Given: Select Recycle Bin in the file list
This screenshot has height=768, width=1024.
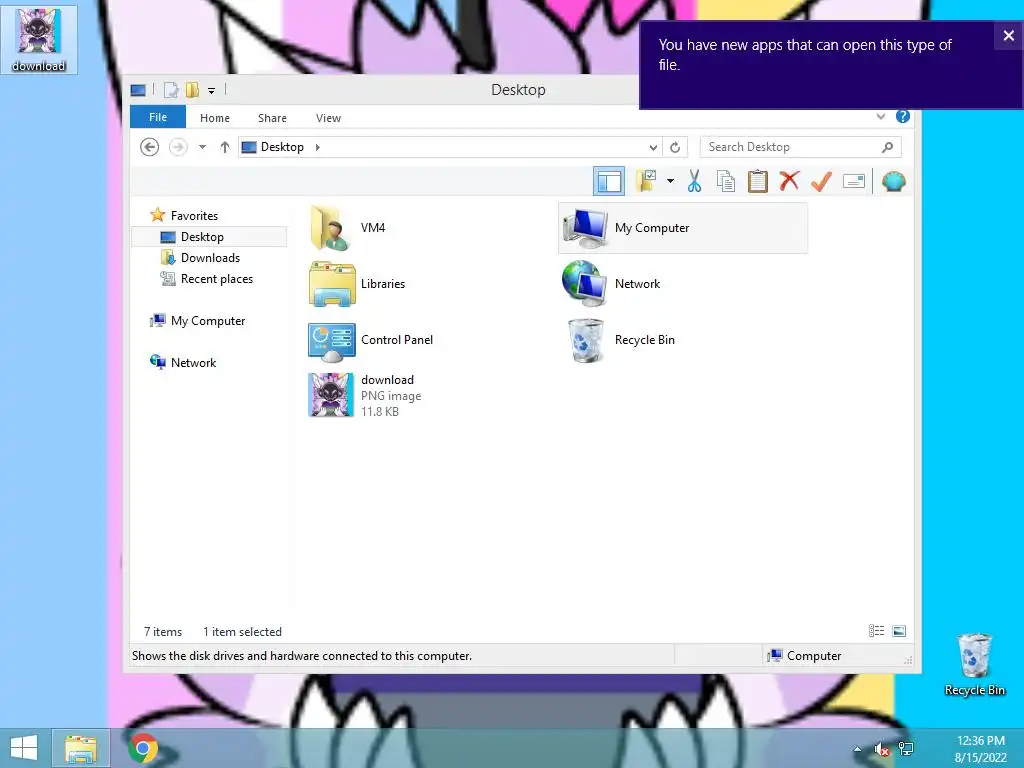Looking at the screenshot, I should point(619,340).
